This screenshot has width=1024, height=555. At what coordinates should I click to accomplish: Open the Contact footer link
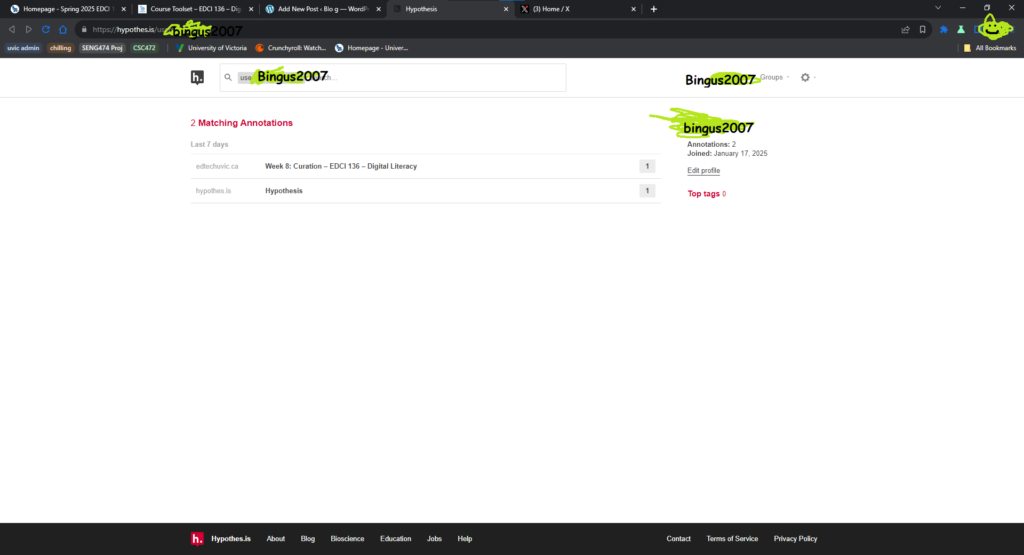coord(679,539)
